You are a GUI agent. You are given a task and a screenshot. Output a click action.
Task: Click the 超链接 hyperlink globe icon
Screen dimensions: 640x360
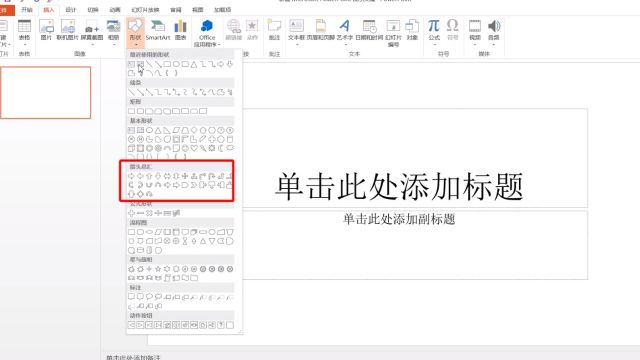coord(234,30)
